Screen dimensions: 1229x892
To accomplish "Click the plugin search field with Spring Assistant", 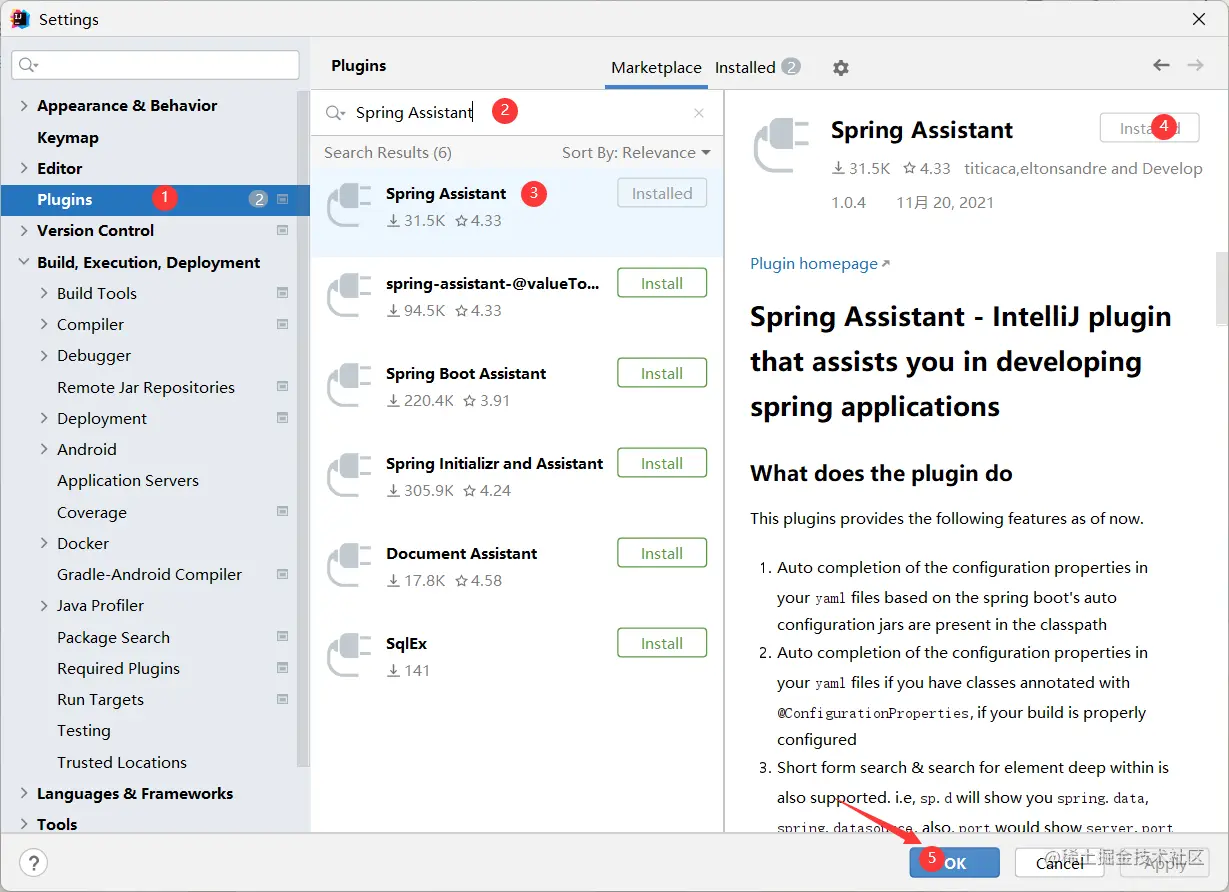I will tap(517, 113).
